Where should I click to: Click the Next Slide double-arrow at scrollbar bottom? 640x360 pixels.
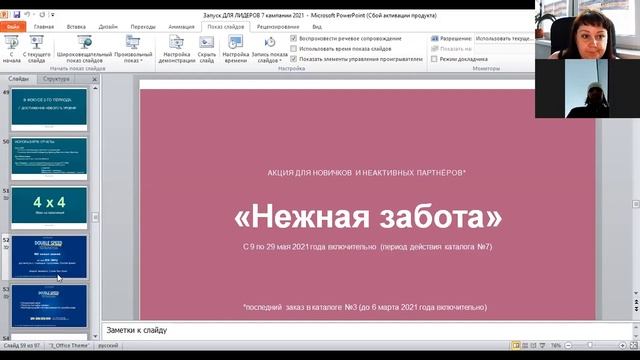[x=636, y=309]
